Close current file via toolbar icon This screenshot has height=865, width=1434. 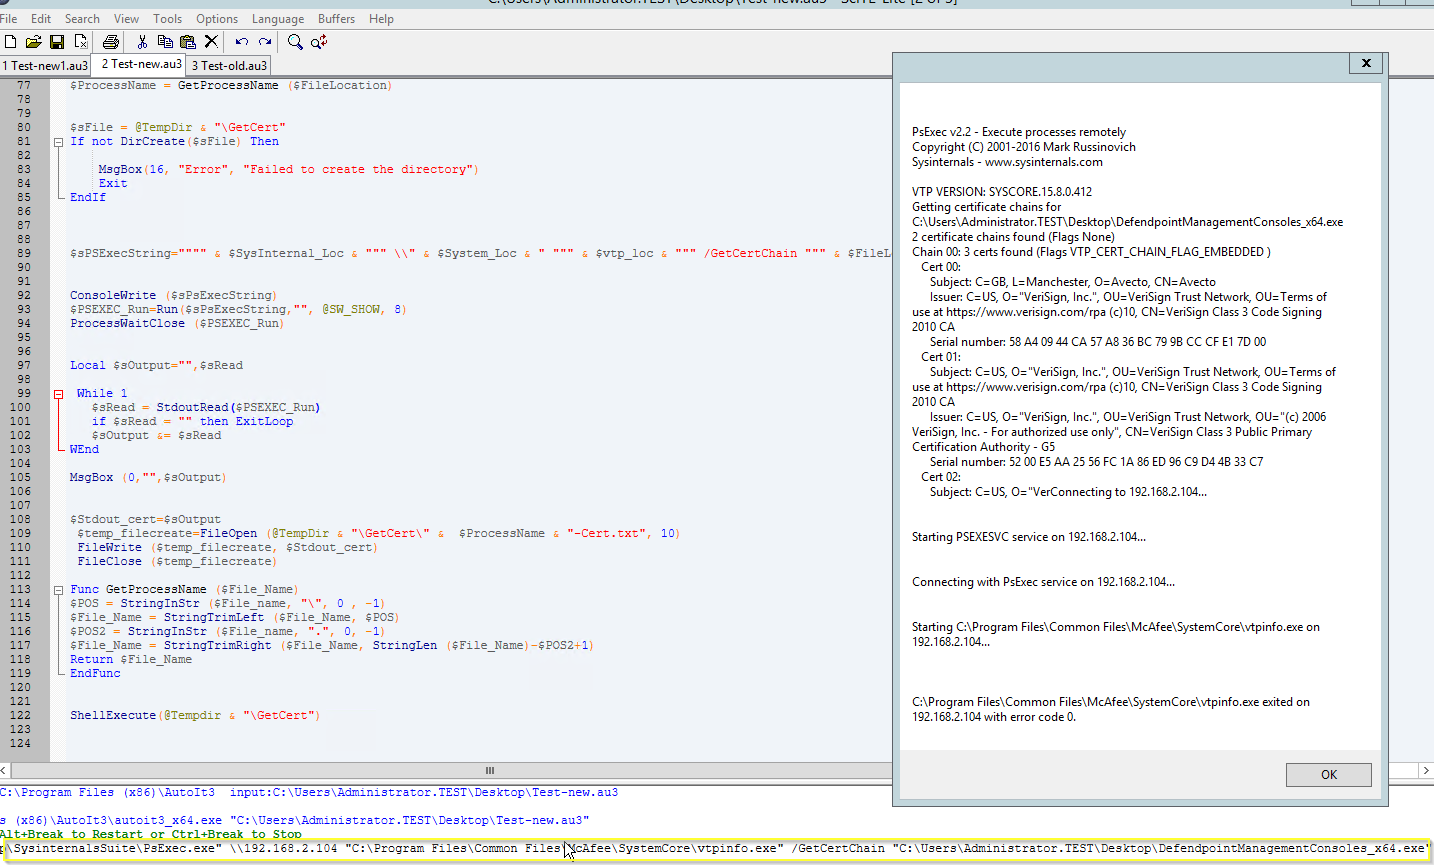point(81,42)
